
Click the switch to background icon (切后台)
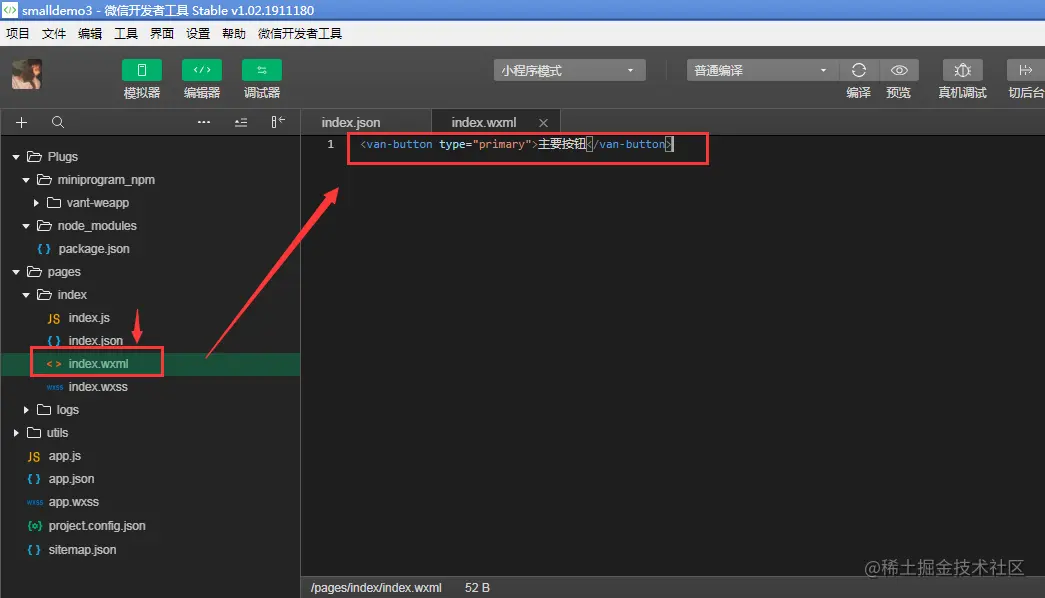(1025, 70)
